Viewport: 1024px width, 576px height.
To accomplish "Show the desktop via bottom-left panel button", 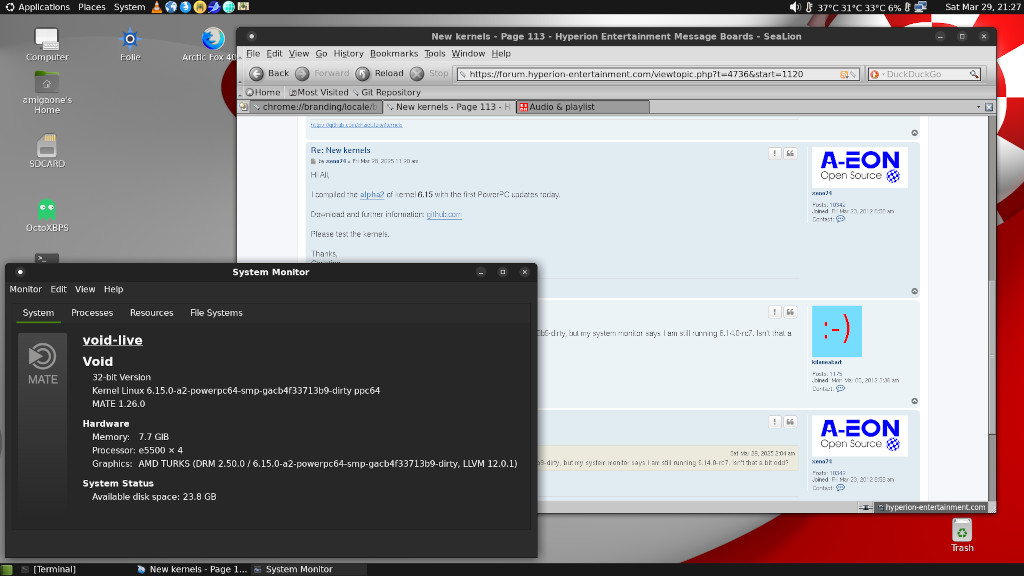I will pyautogui.click(x=7, y=569).
